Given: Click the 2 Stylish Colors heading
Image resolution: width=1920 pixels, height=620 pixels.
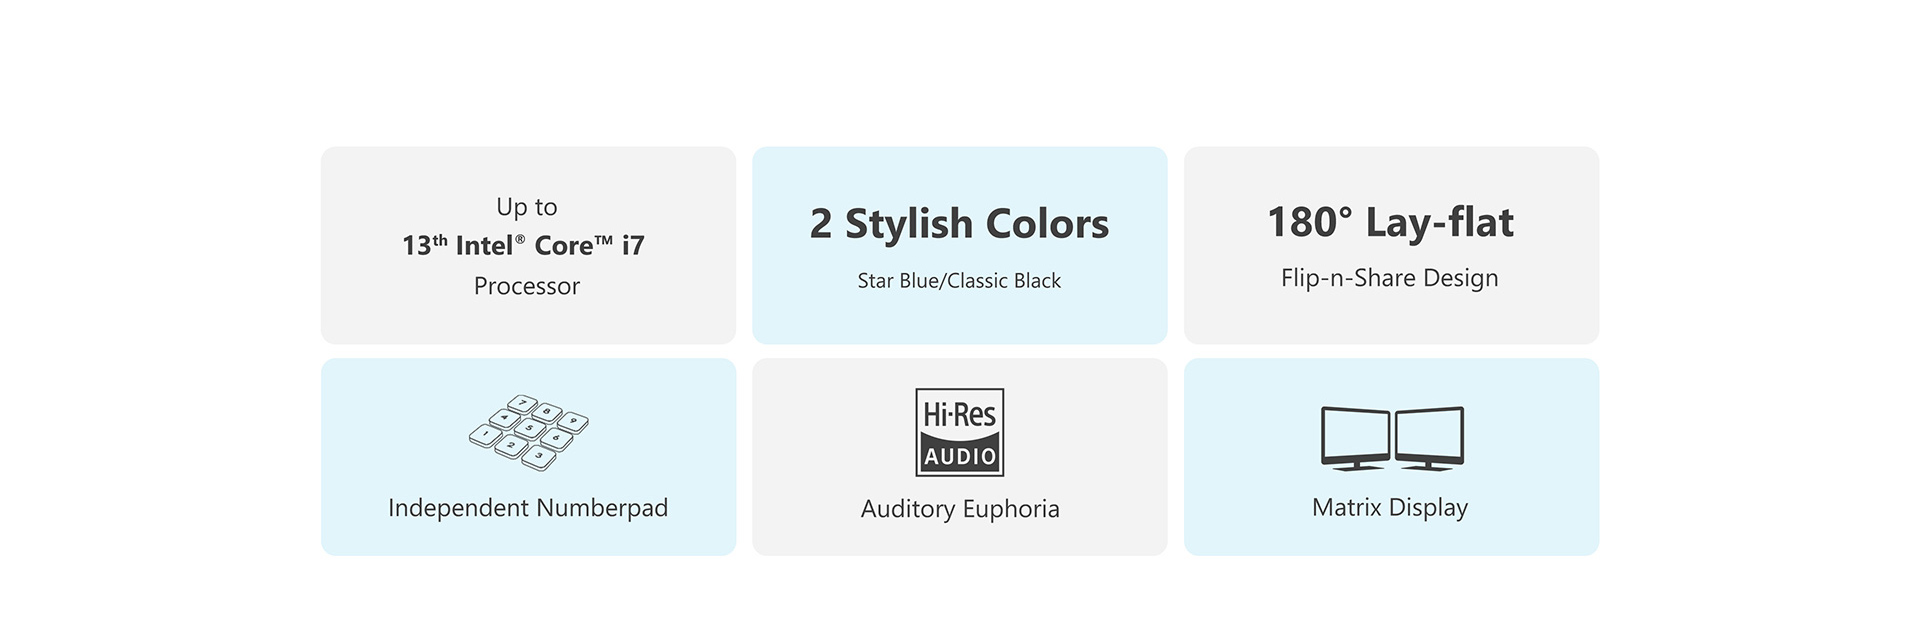Looking at the screenshot, I should [959, 224].
